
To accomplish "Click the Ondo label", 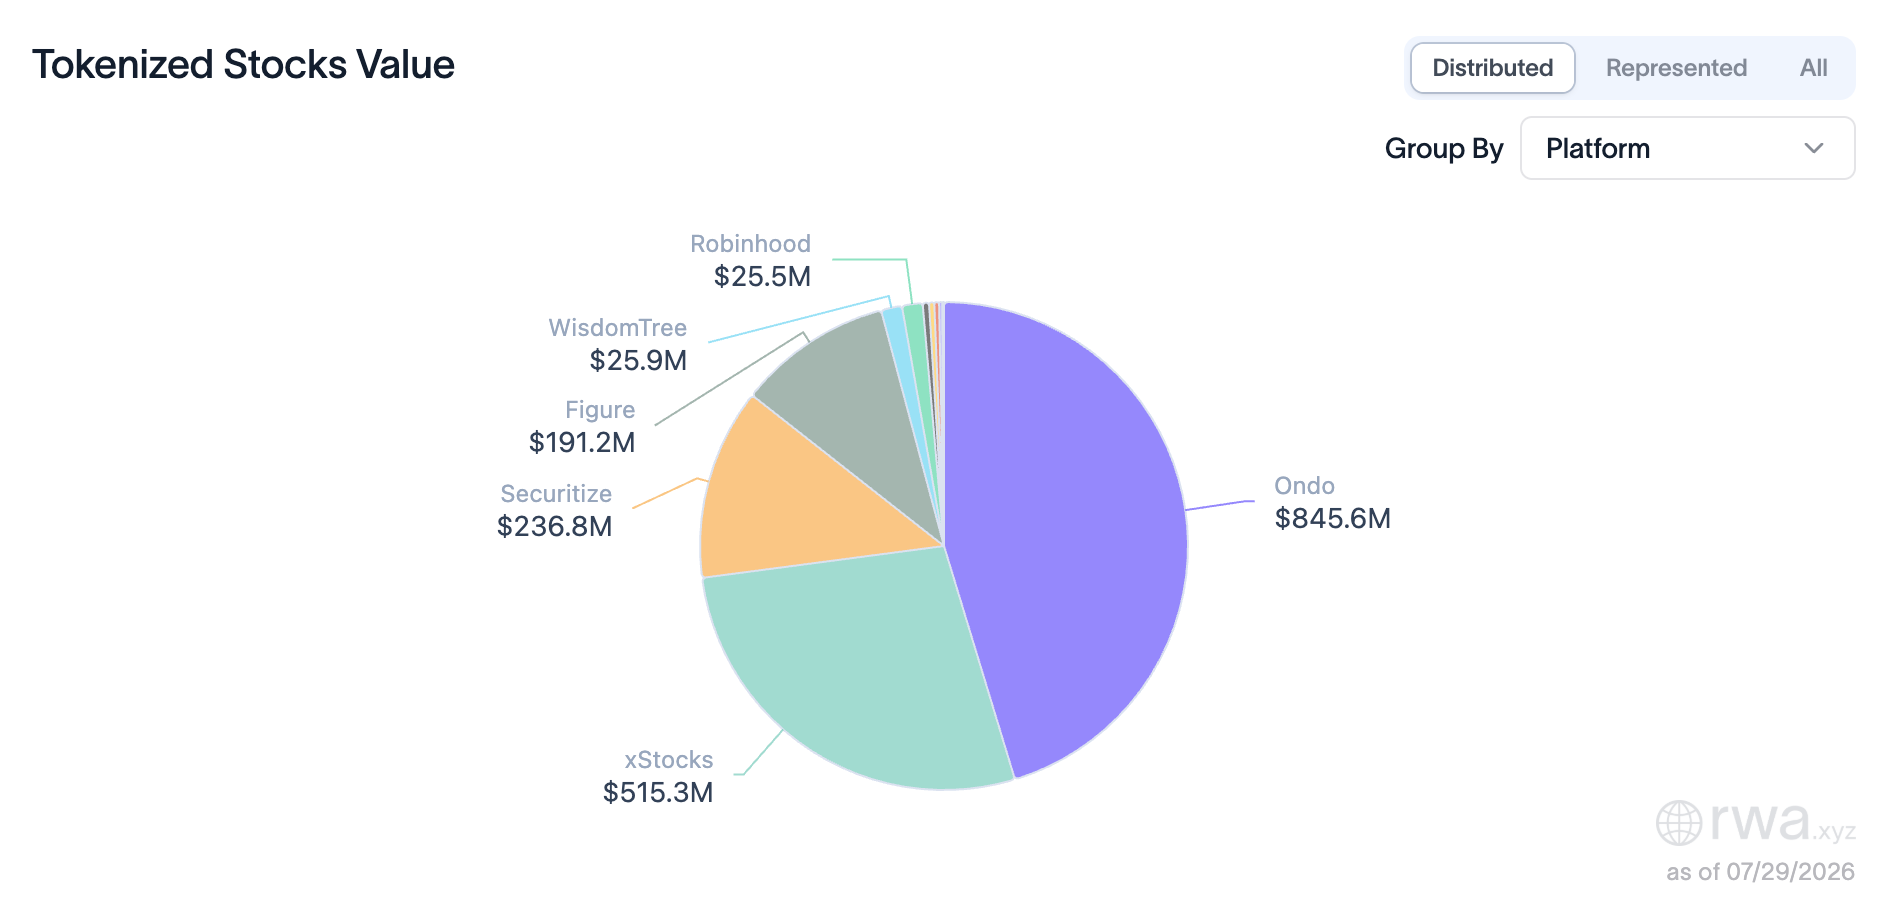I will tap(1304, 486).
